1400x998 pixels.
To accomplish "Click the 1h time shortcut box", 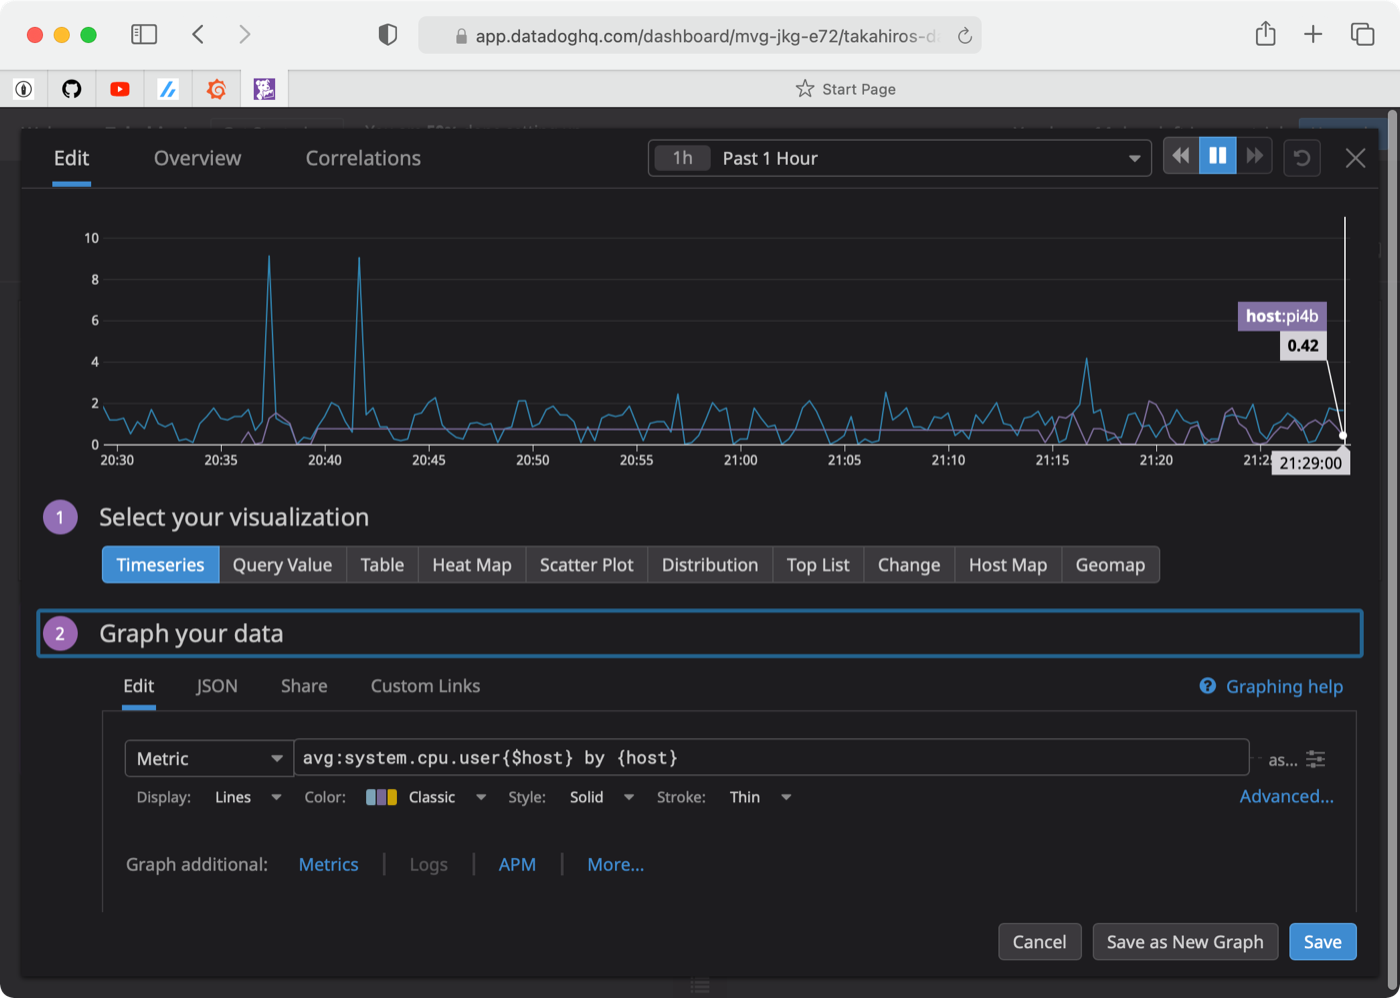I will point(683,158).
